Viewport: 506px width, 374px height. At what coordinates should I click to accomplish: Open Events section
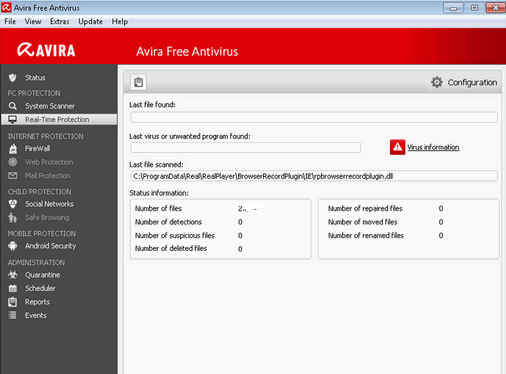point(36,315)
